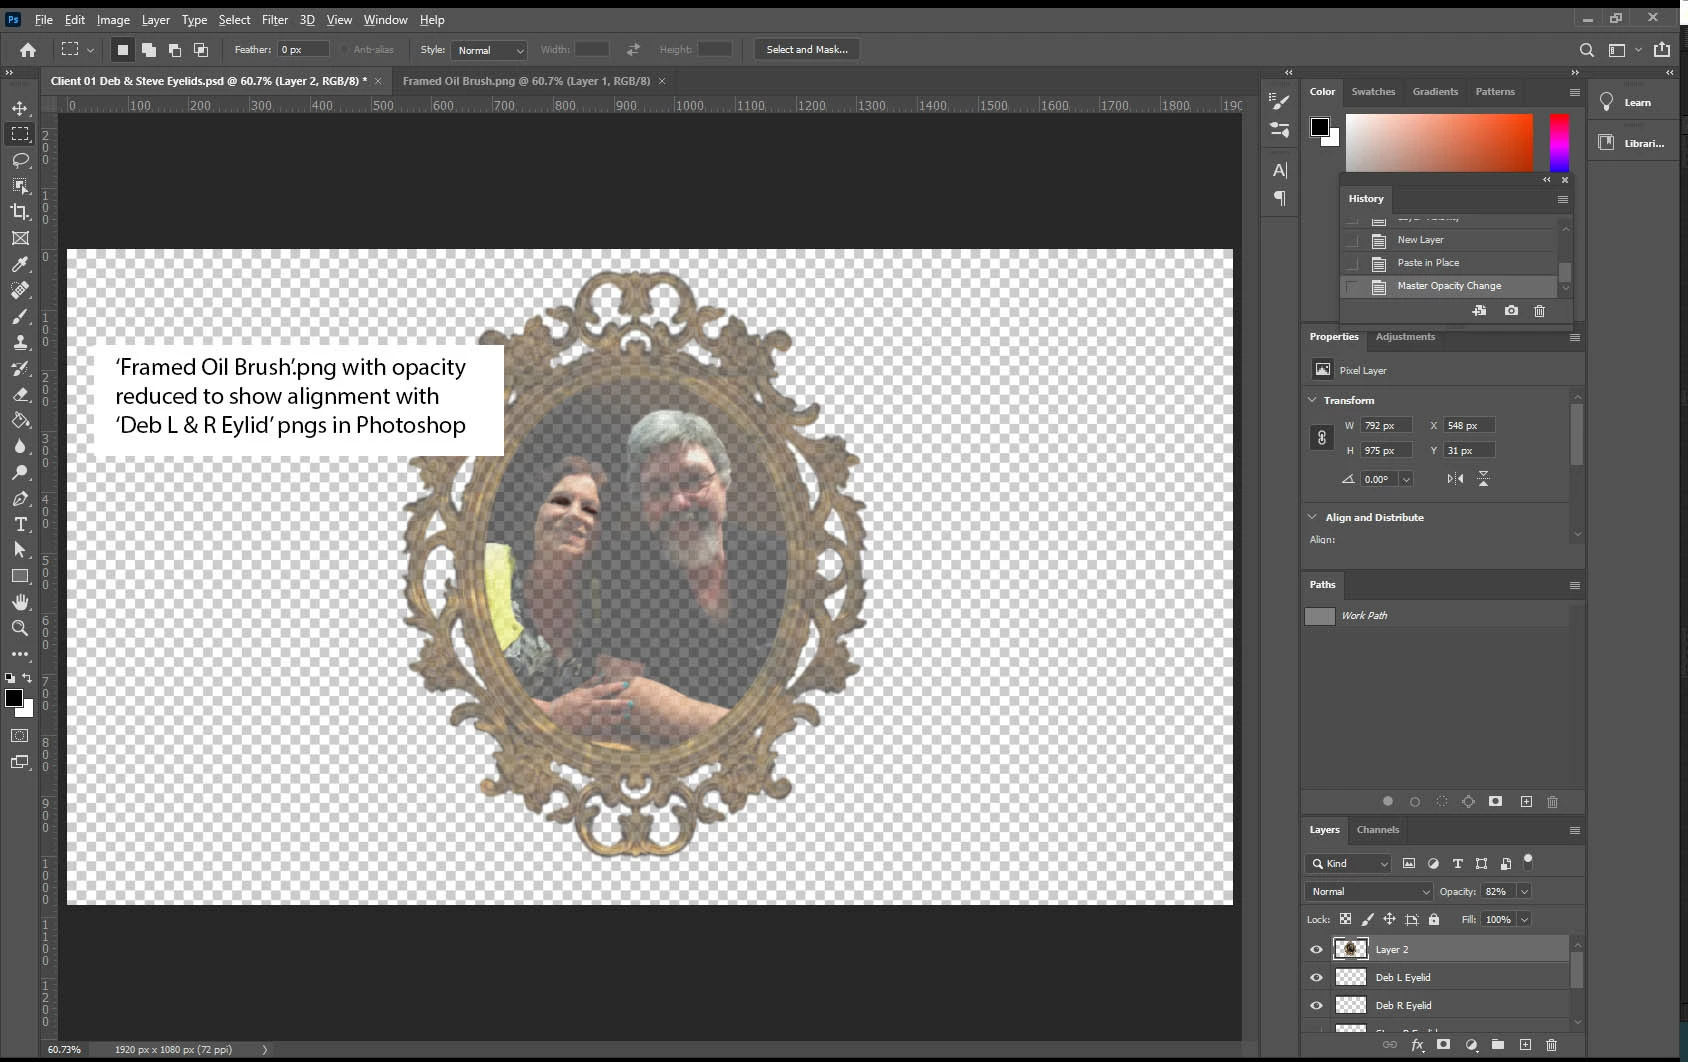The image size is (1688, 1062).
Task: Select the Hand tool
Action: [20, 602]
